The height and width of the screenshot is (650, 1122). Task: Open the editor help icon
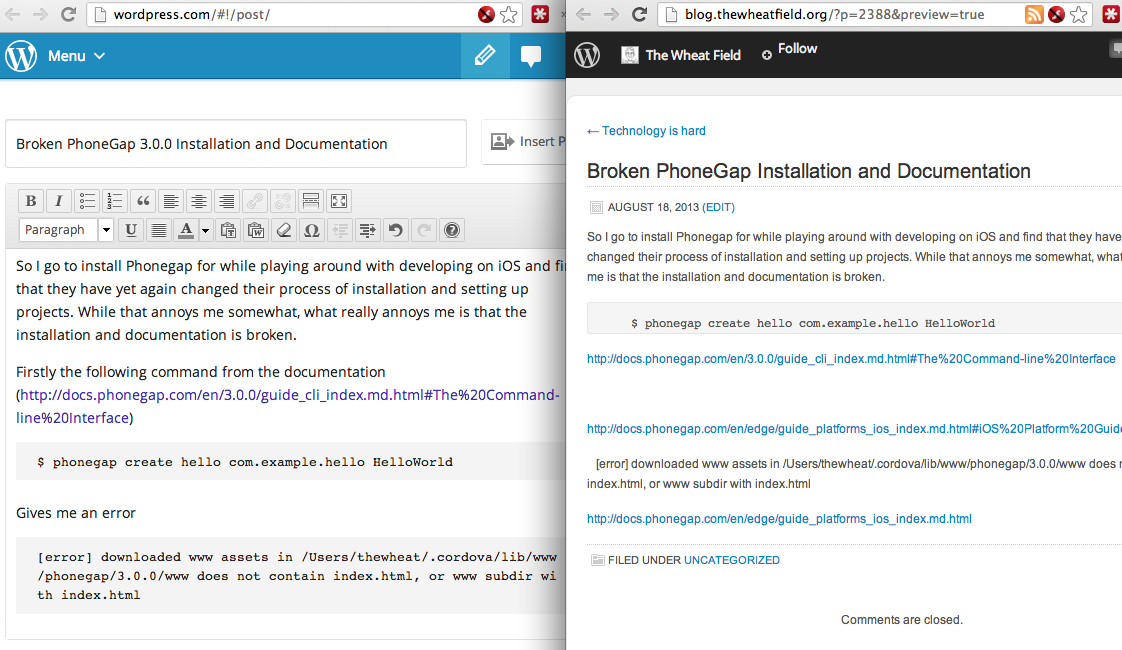point(452,230)
